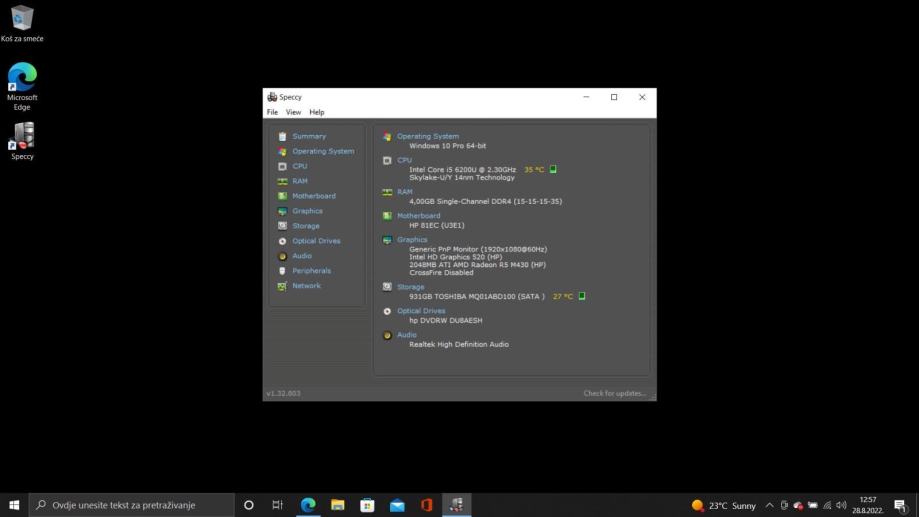
Task: Open Speccy desktop shortcut
Action: pos(22,141)
